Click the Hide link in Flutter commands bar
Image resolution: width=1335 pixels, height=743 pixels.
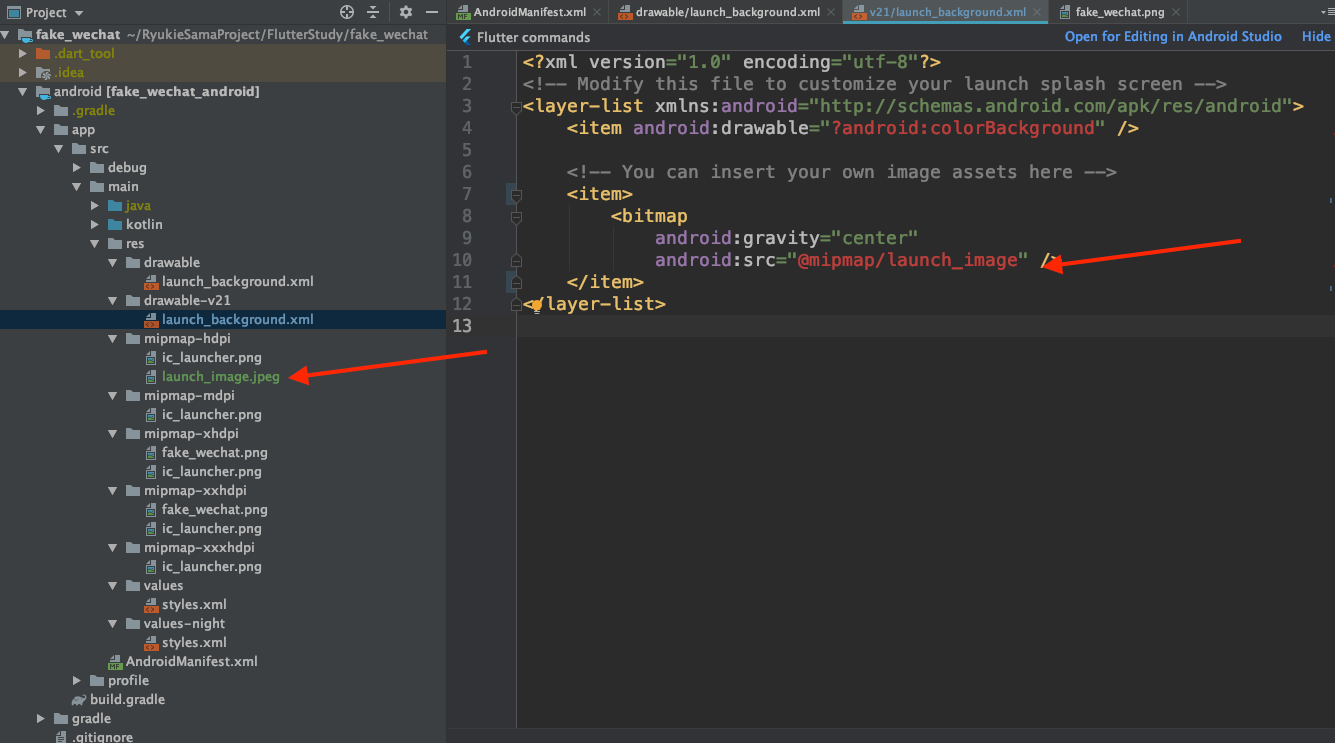click(x=1316, y=36)
